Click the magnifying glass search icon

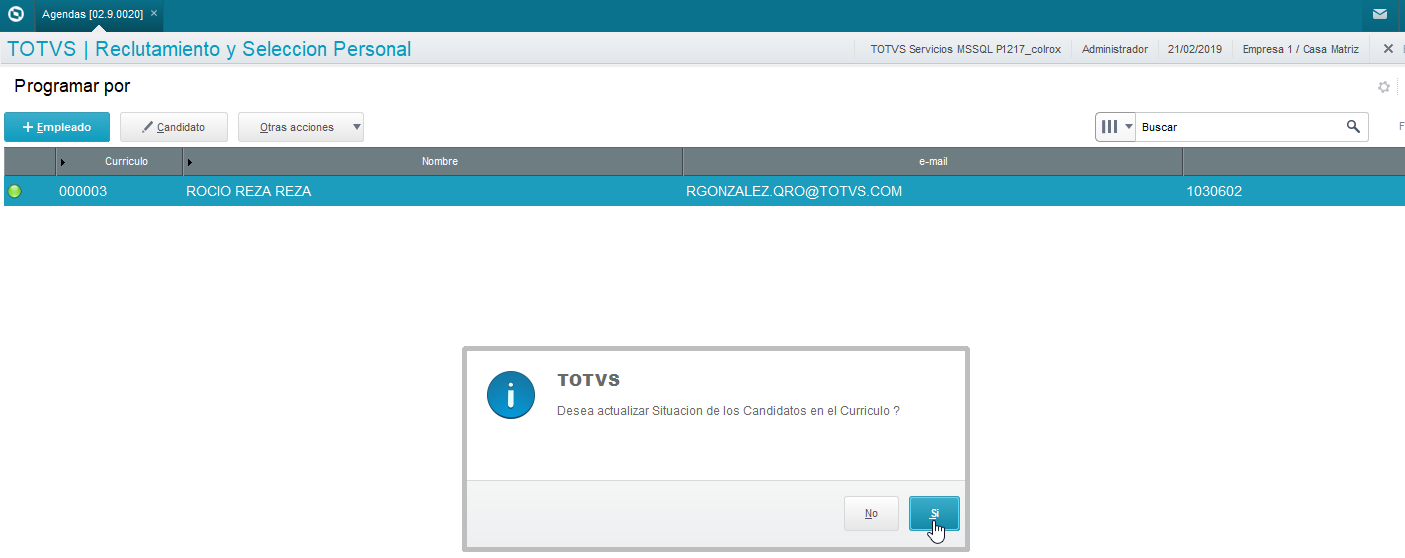coord(1353,127)
